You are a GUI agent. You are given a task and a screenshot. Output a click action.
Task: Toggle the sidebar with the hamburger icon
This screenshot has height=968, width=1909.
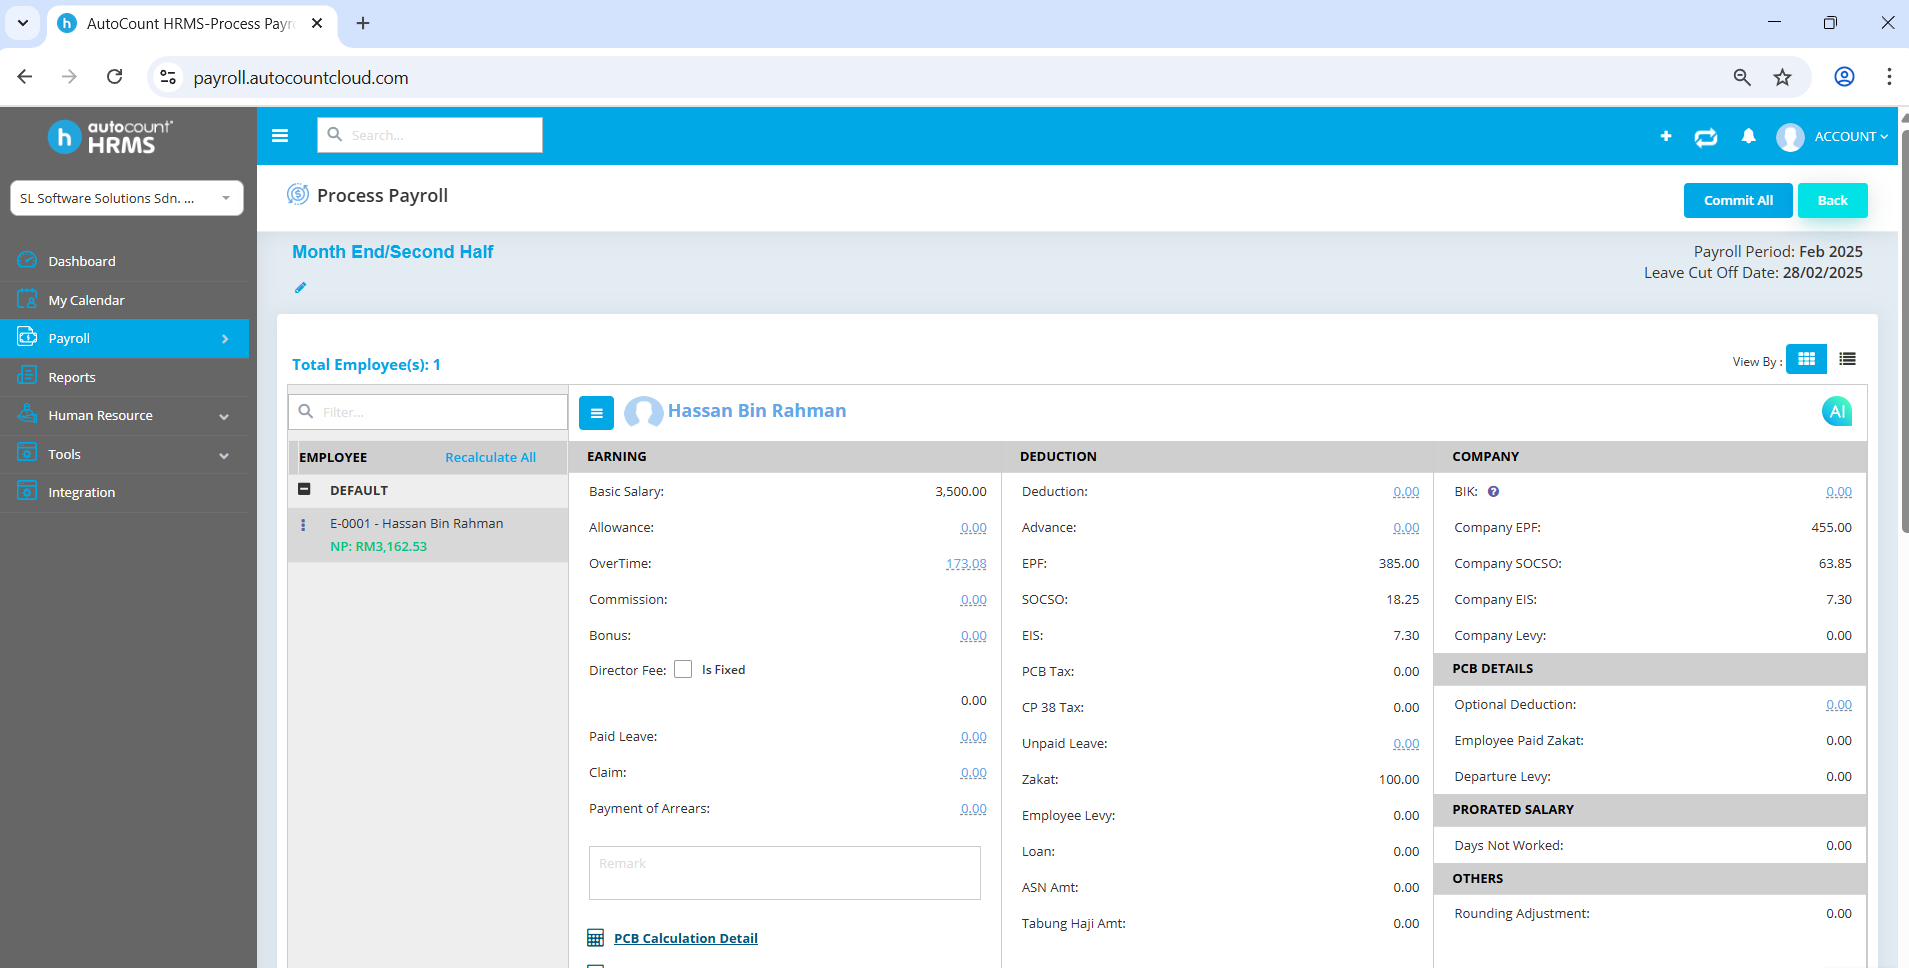click(280, 135)
